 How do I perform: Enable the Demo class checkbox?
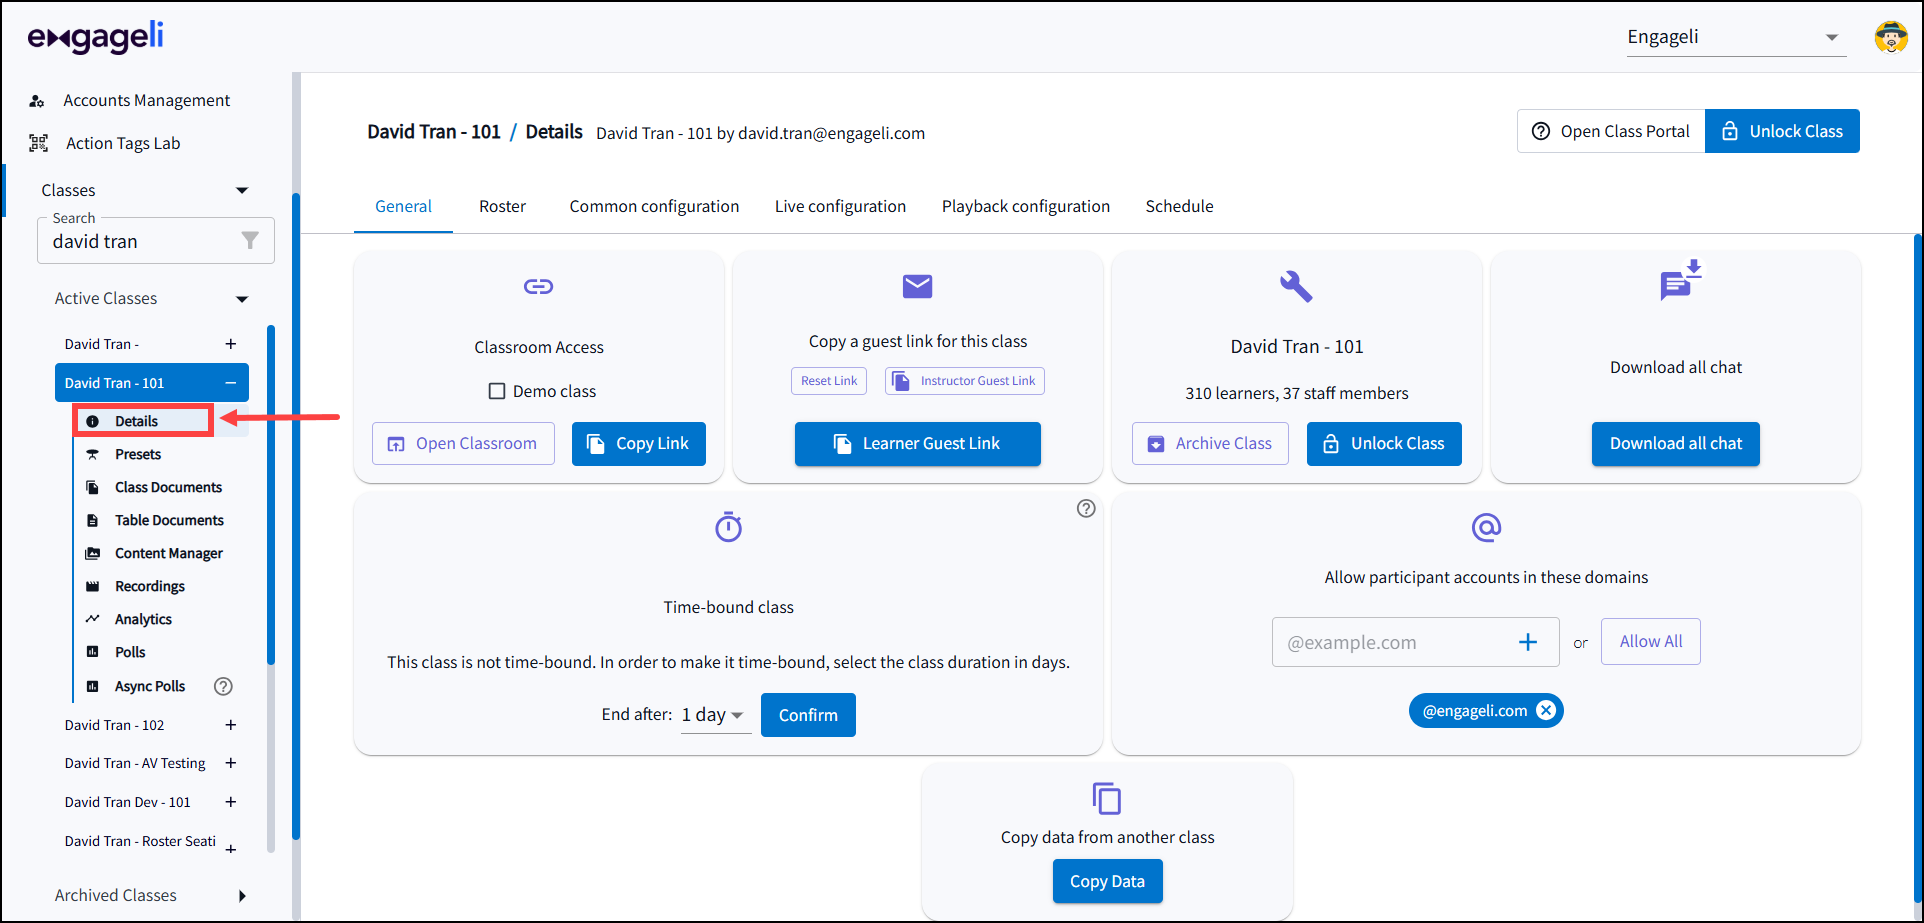coord(497,391)
